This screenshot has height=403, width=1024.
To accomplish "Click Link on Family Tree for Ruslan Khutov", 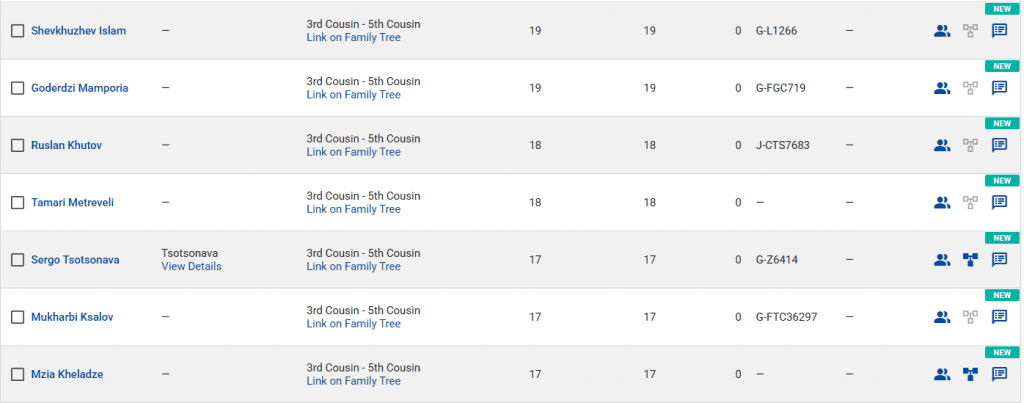I will 353,152.
